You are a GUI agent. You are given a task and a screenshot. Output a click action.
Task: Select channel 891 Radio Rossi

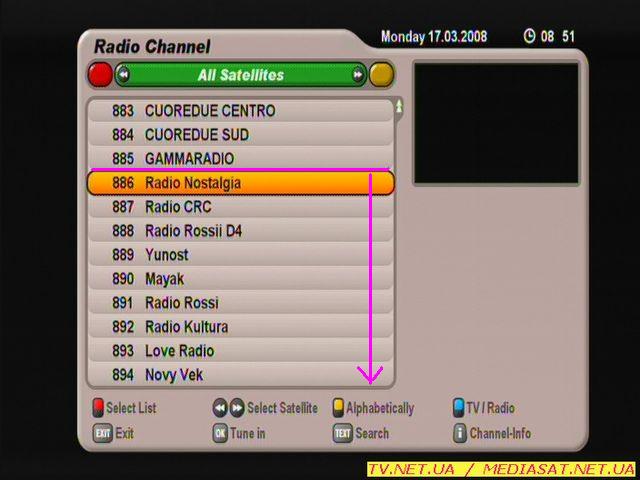tap(240, 303)
